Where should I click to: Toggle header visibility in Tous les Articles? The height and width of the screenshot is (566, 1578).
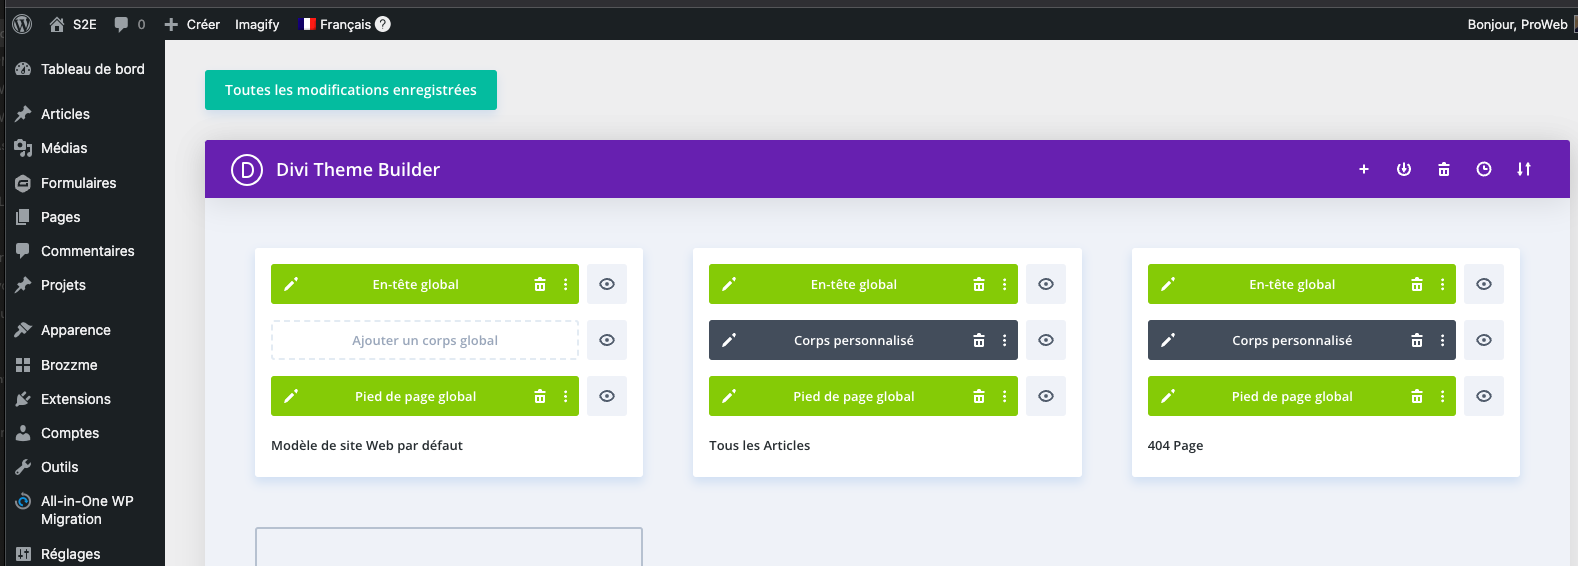[x=1046, y=284]
